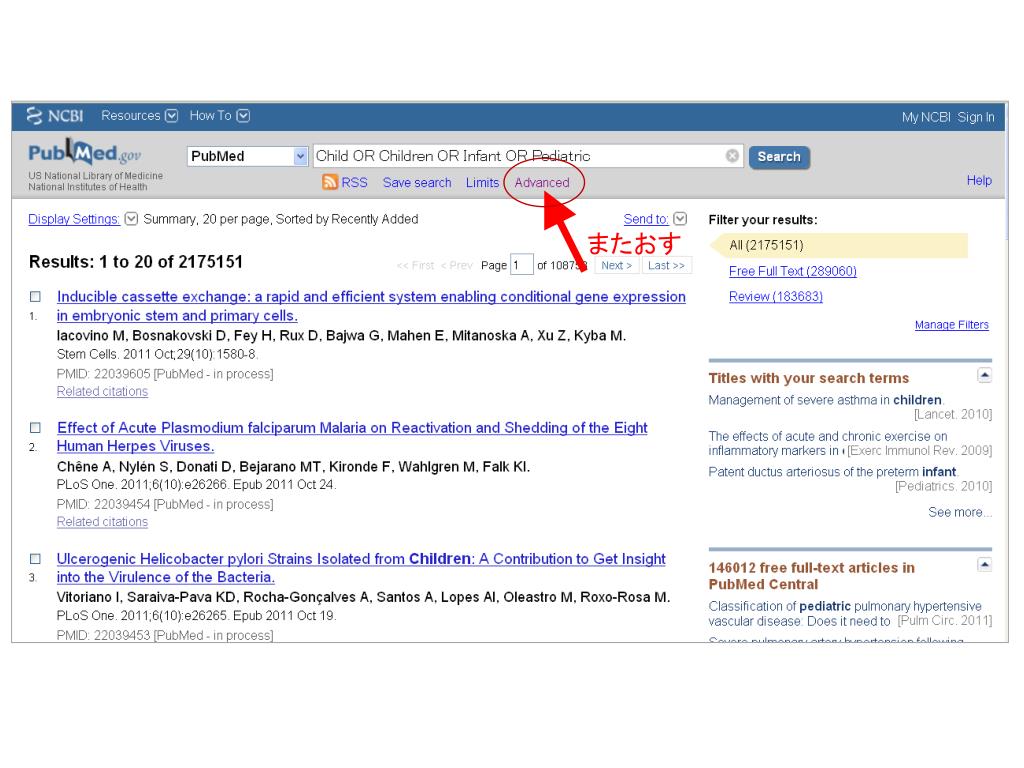Click the orange RSS feed icon
This screenshot has width=1024, height=768.
click(330, 182)
